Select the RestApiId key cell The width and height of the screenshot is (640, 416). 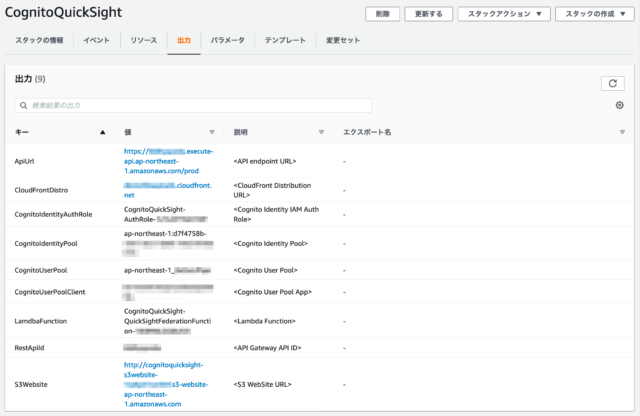click(29, 348)
